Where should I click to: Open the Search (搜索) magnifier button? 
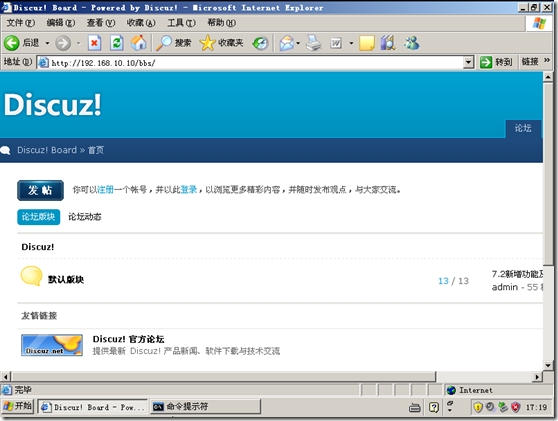(174, 43)
